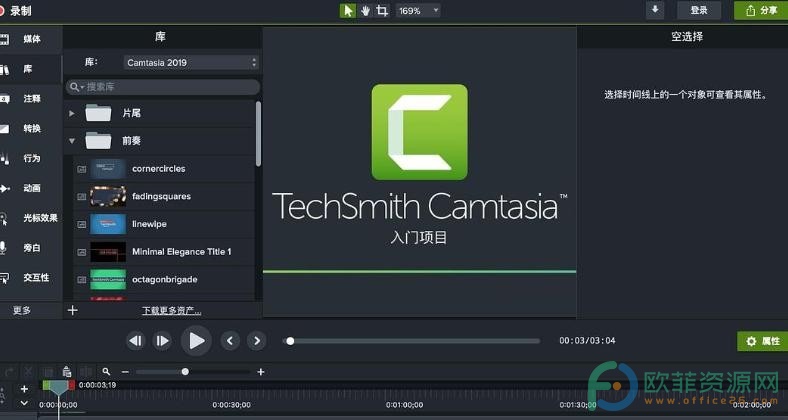This screenshot has width=788, height=420.
Task: Click the green 分享 share button
Action: [x=761, y=10]
